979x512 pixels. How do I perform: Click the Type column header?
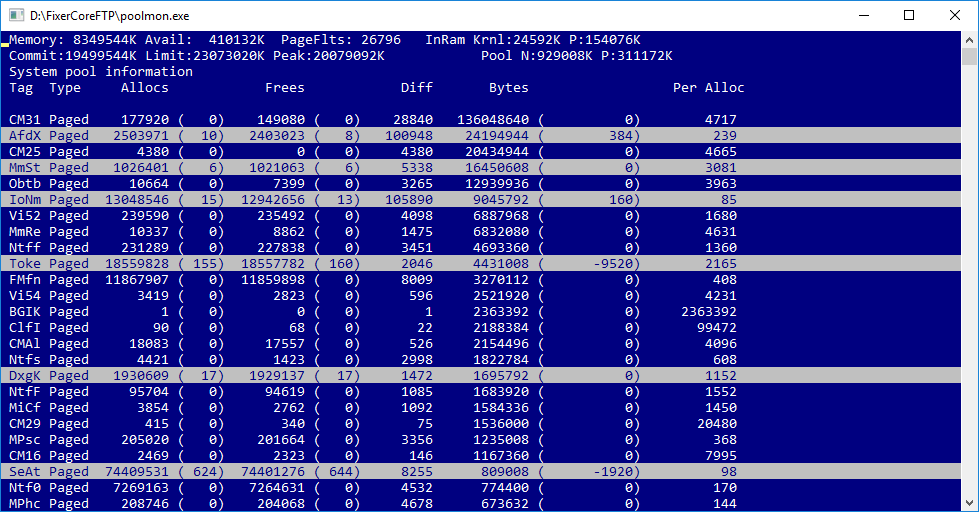point(65,87)
